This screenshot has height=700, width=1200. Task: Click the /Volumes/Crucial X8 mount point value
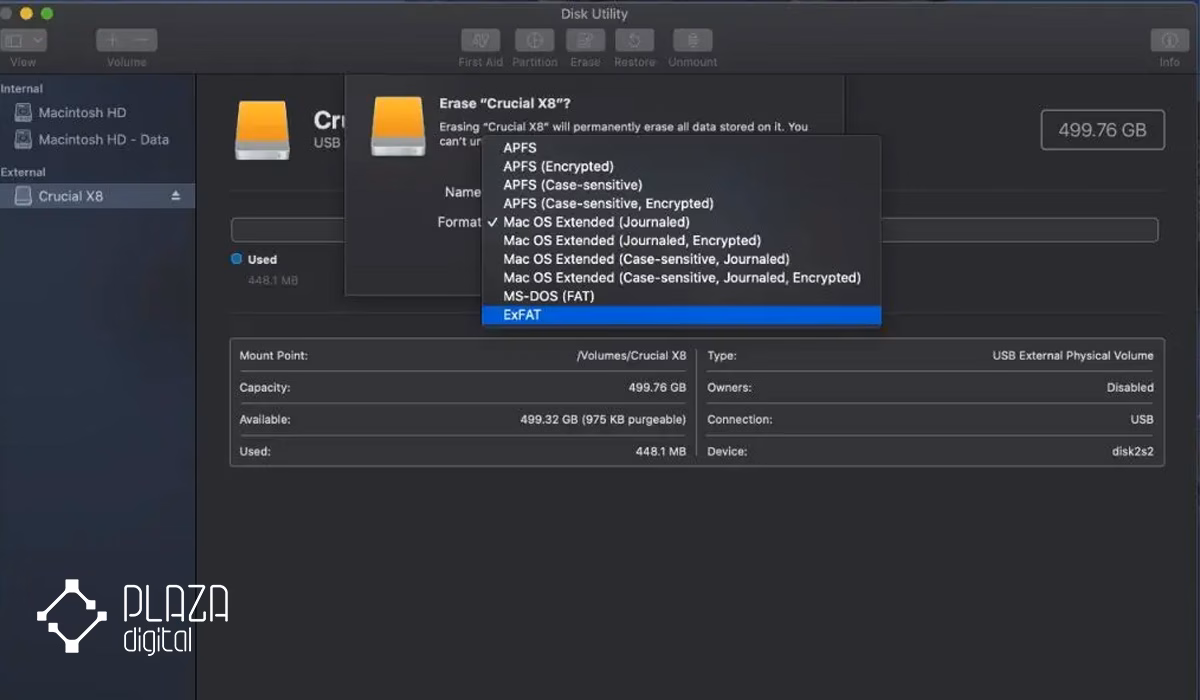click(631, 355)
